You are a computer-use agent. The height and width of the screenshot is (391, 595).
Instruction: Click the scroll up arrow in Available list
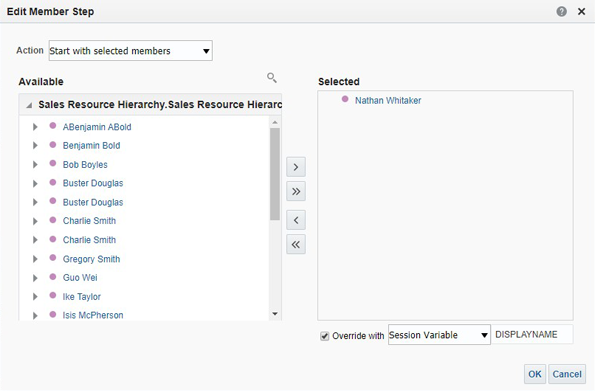(275, 122)
